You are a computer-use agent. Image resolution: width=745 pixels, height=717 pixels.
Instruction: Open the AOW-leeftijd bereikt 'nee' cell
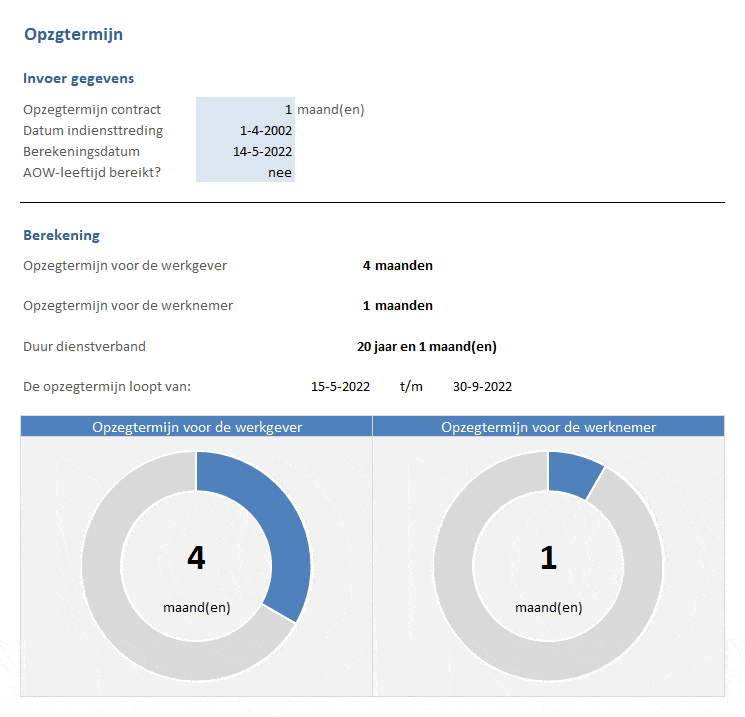pos(245,172)
